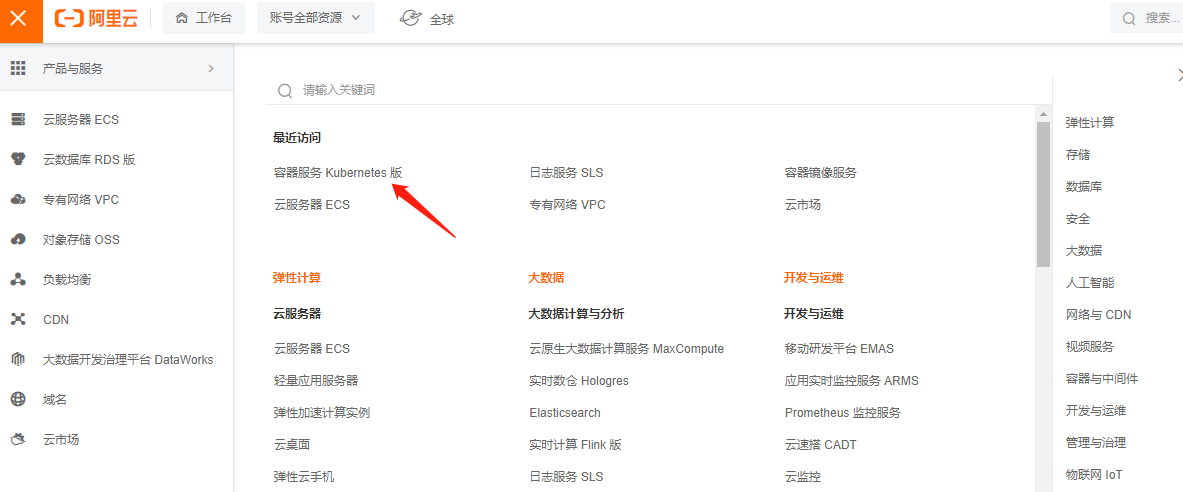Click the search magnifier icon in top bar
1183x492 pixels.
(1129, 19)
